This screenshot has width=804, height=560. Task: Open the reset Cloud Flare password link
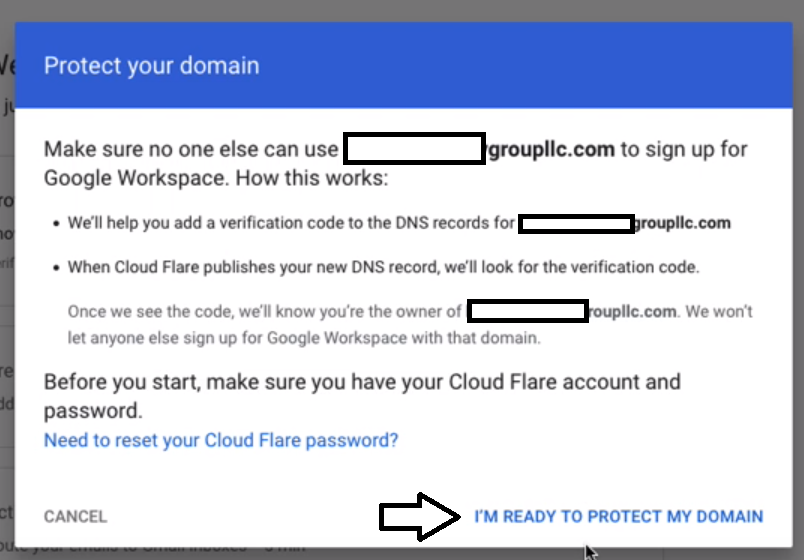pos(221,440)
